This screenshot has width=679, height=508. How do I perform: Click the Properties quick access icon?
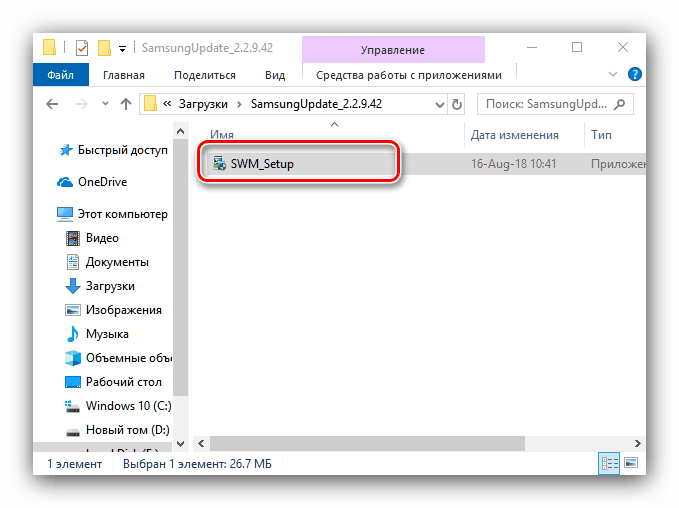[81, 48]
